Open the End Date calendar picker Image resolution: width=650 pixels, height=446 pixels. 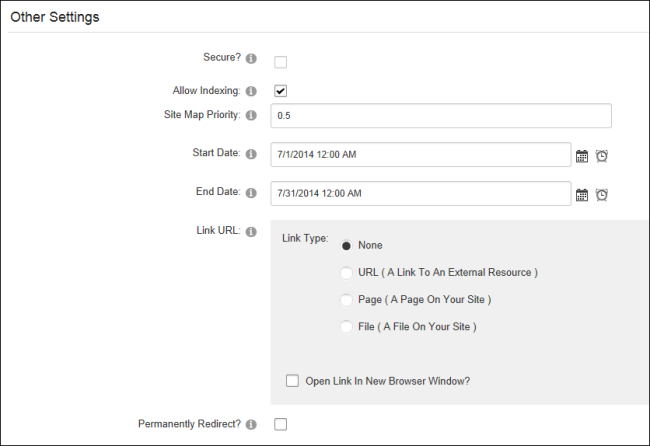pos(582,195)
